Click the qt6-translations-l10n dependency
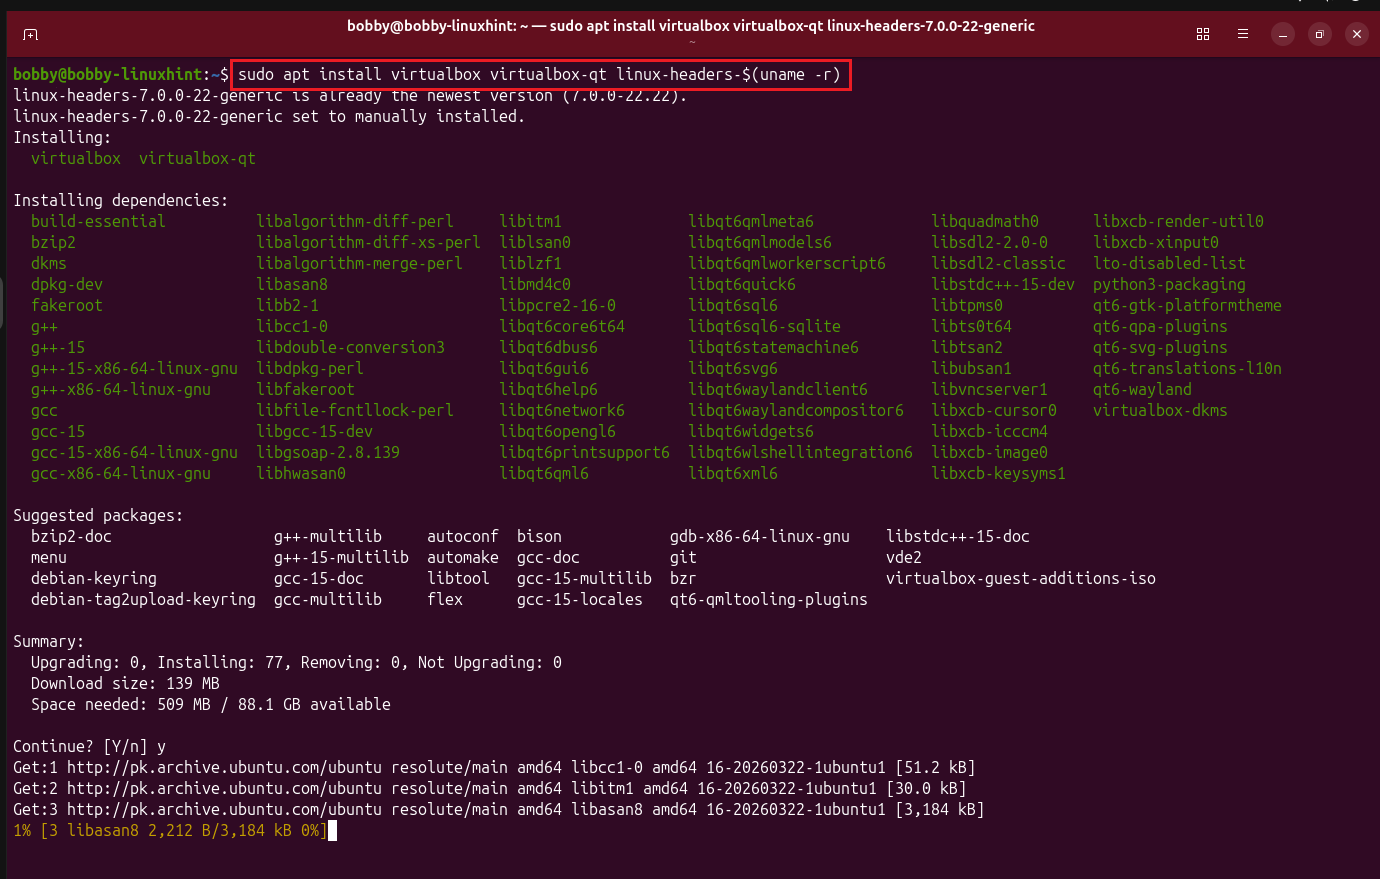 (1187, 368)
